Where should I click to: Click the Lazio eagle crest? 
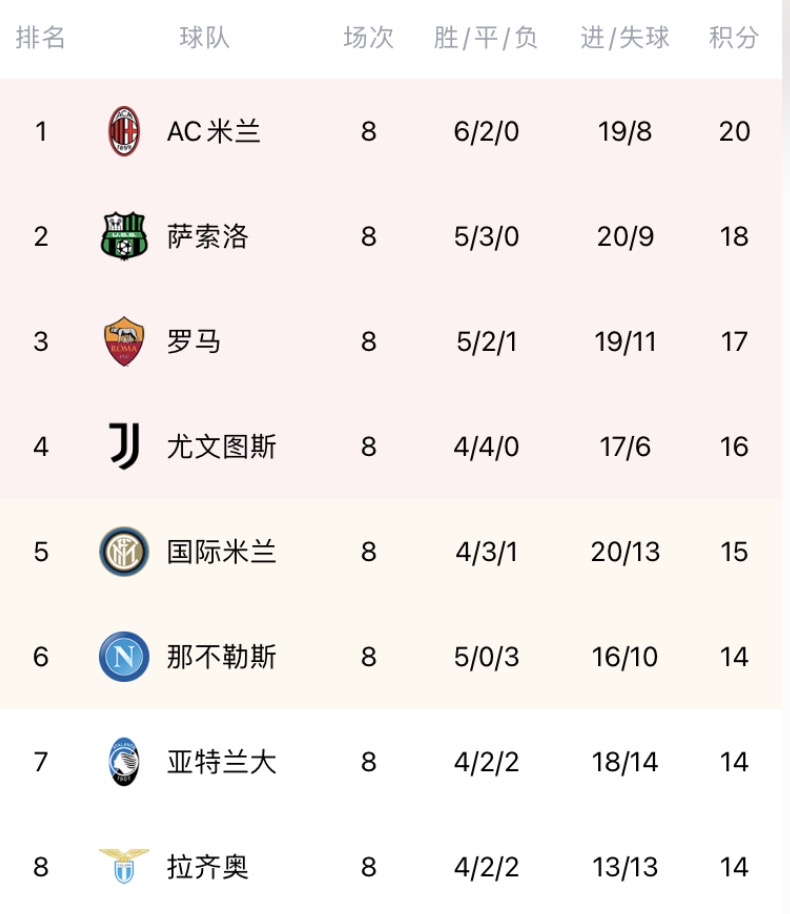(x=124, y=866)
